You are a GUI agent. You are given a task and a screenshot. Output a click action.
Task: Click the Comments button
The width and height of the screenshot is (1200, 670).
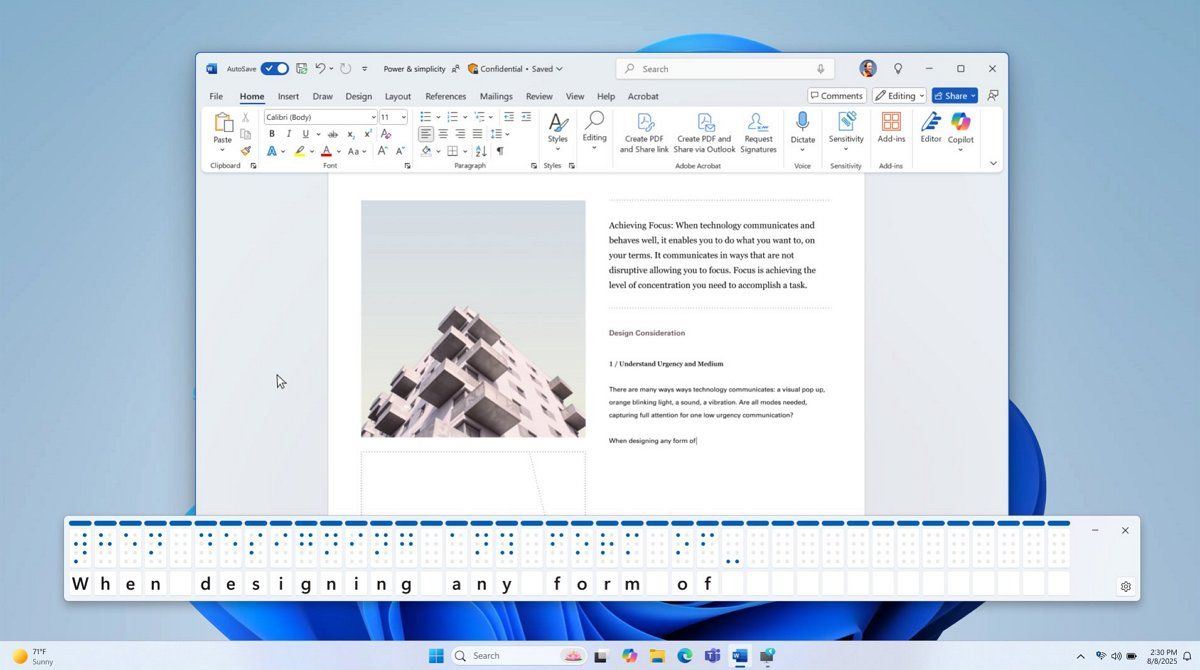[x=836, y=96]
